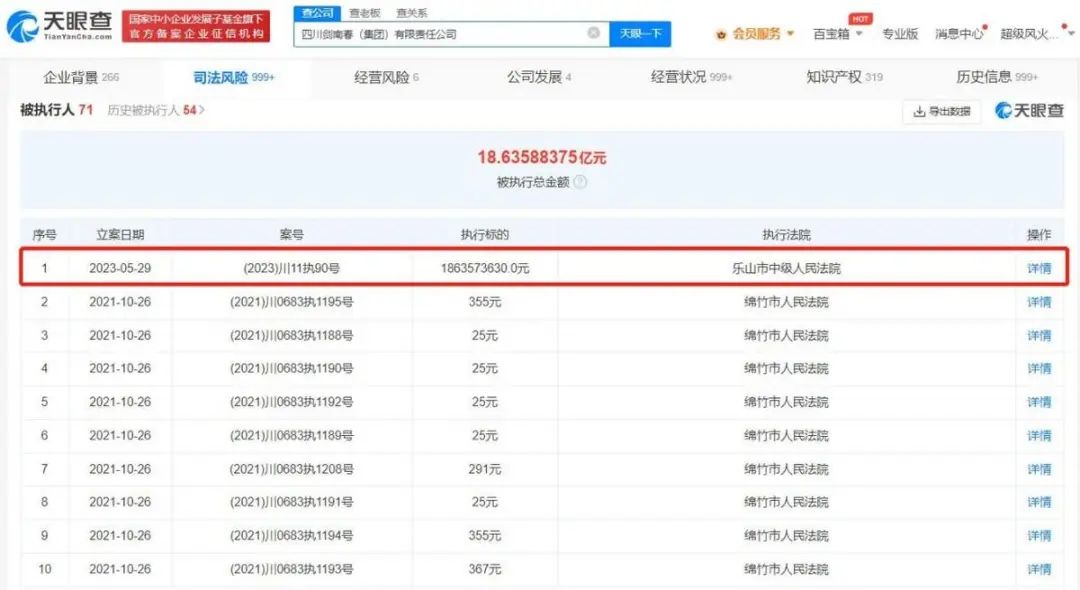Switch to the 历史信息 tab
This screenshot has width=1080, height=590.
[997, 77]
